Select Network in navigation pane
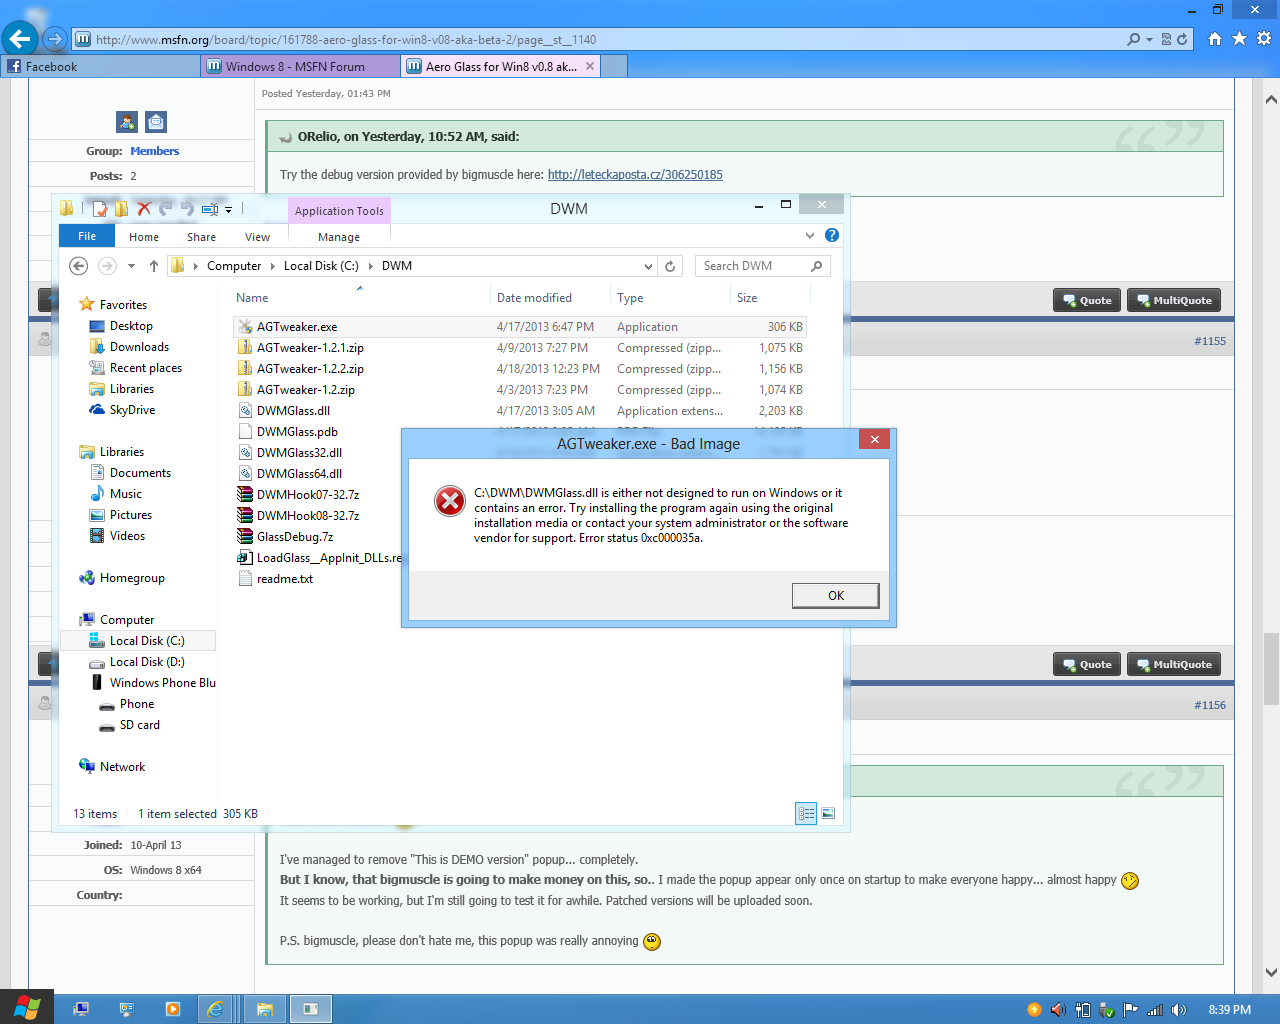The width and height of the screenshot is (1280, 1024). coord(122,767)
